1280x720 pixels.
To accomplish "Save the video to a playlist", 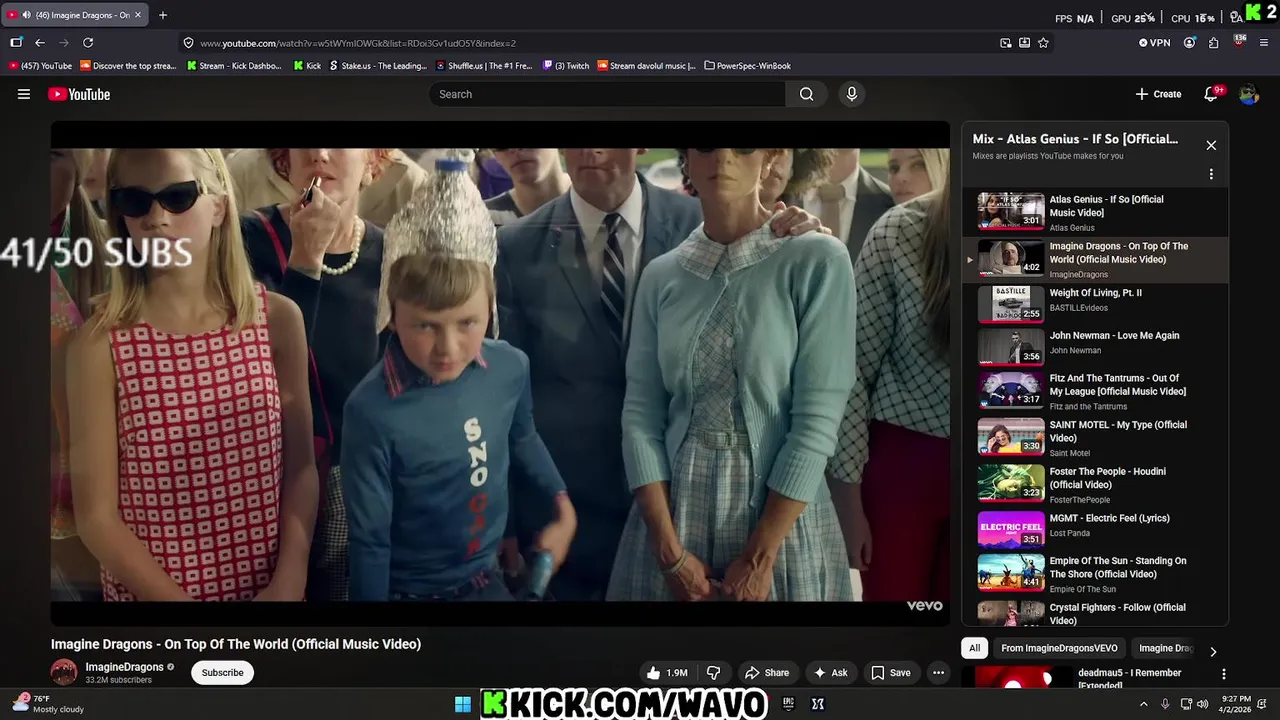I will (890, 673).
